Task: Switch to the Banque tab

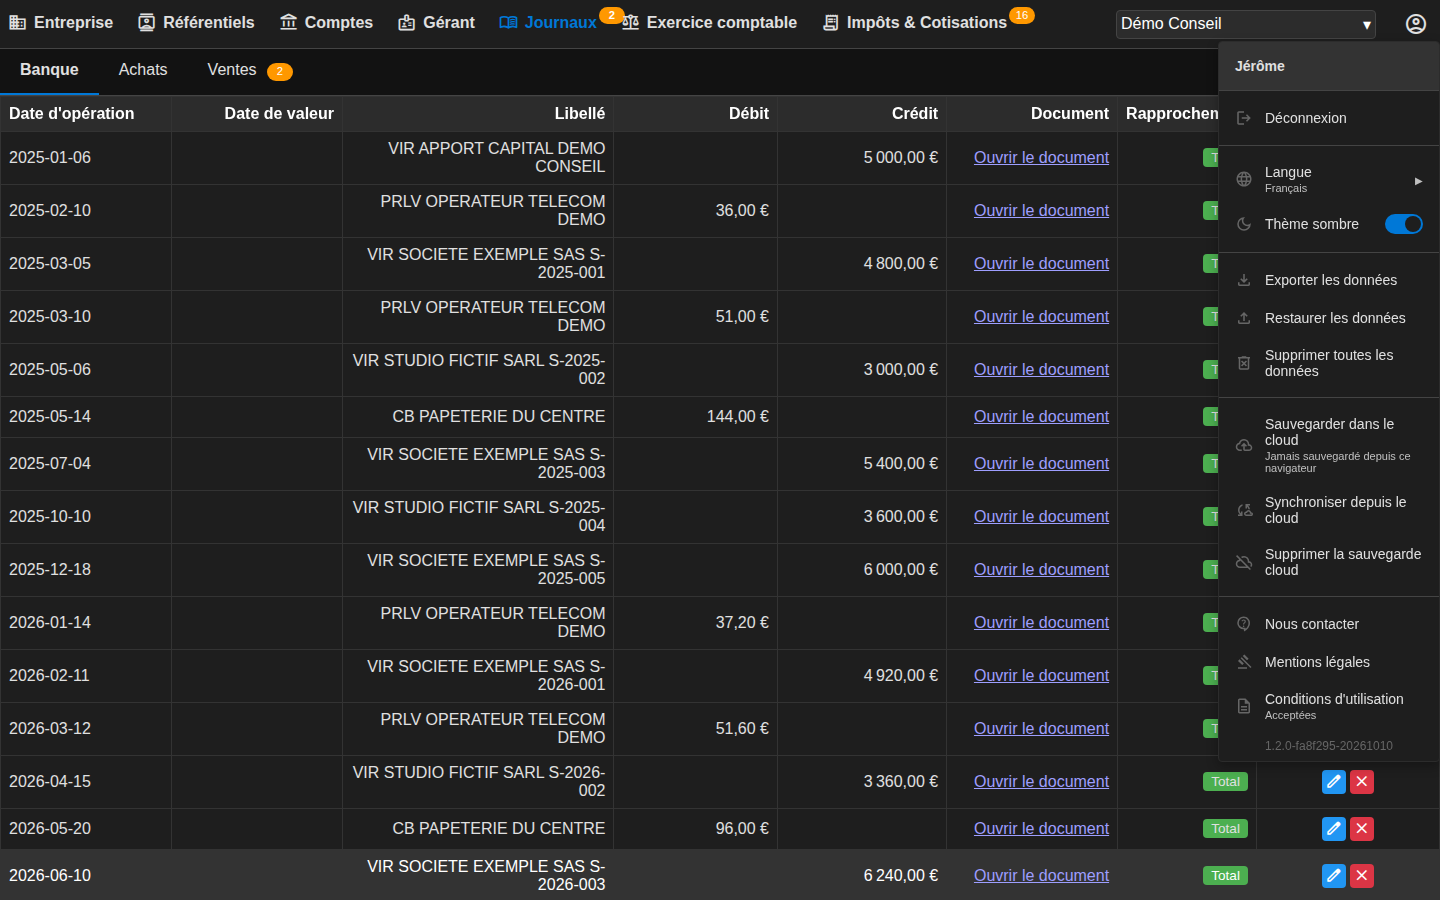Action: point(49,70)
